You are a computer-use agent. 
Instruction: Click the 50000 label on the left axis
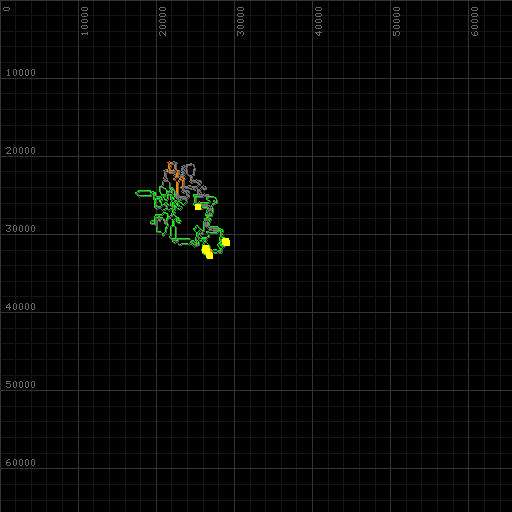pyautogui.click(x=21, y=385)
